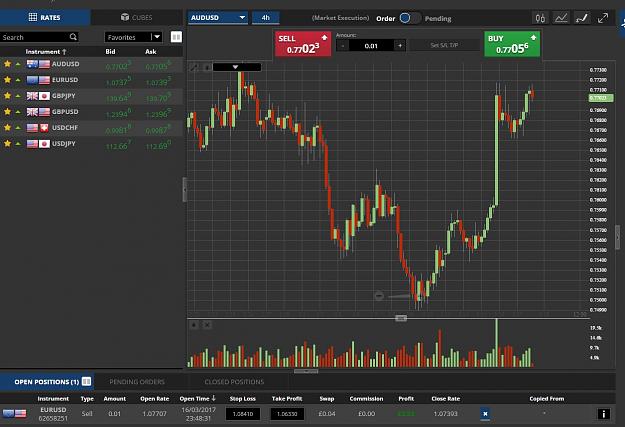Click the favorite star for AUDUSD
Viewport: 625px width, 427px height.
8,64
